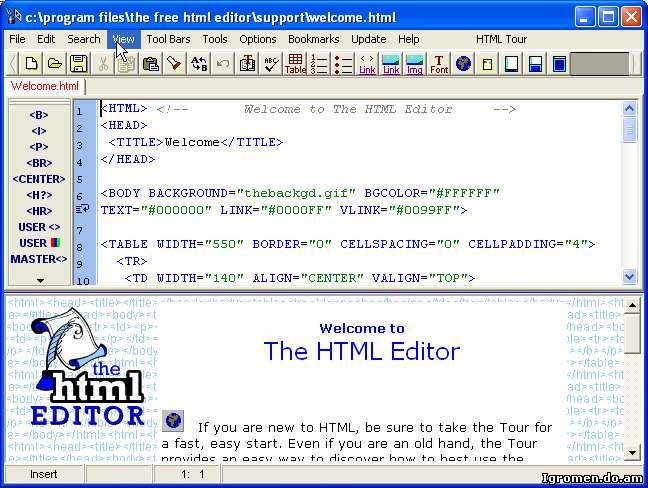The width and height of the screenshot is (648, 488).
Task: Open the Search menu
Action: pyautogui.click(x=84, y=39)
